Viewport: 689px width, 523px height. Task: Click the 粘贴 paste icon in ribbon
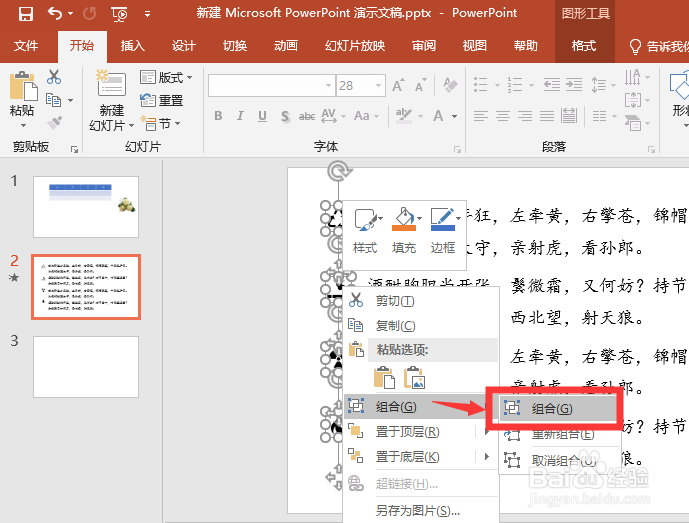23,86
